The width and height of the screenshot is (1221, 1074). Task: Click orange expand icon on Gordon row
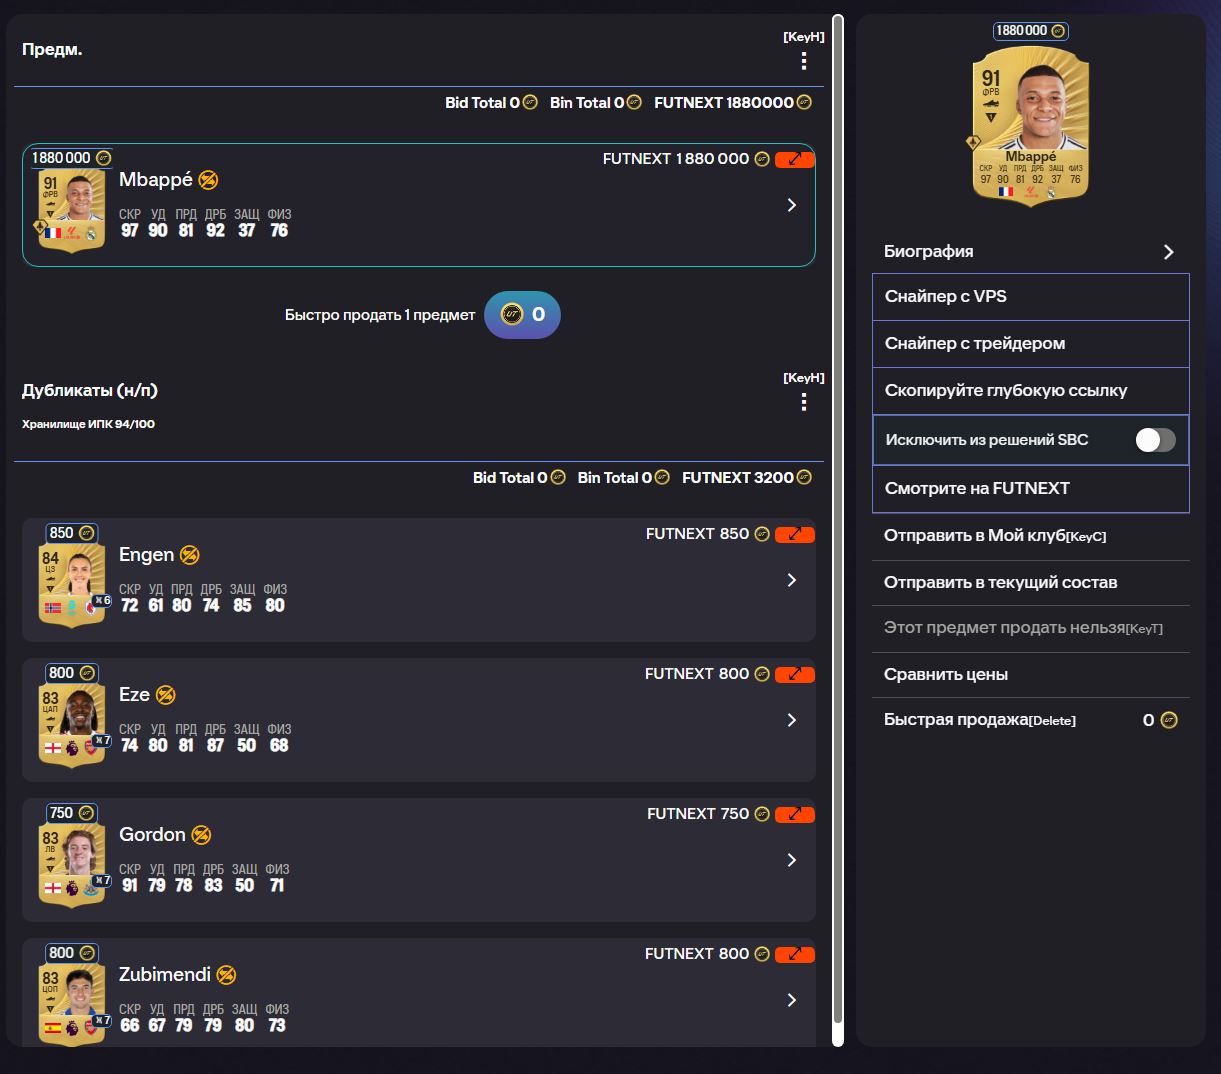tap(795, 814)
